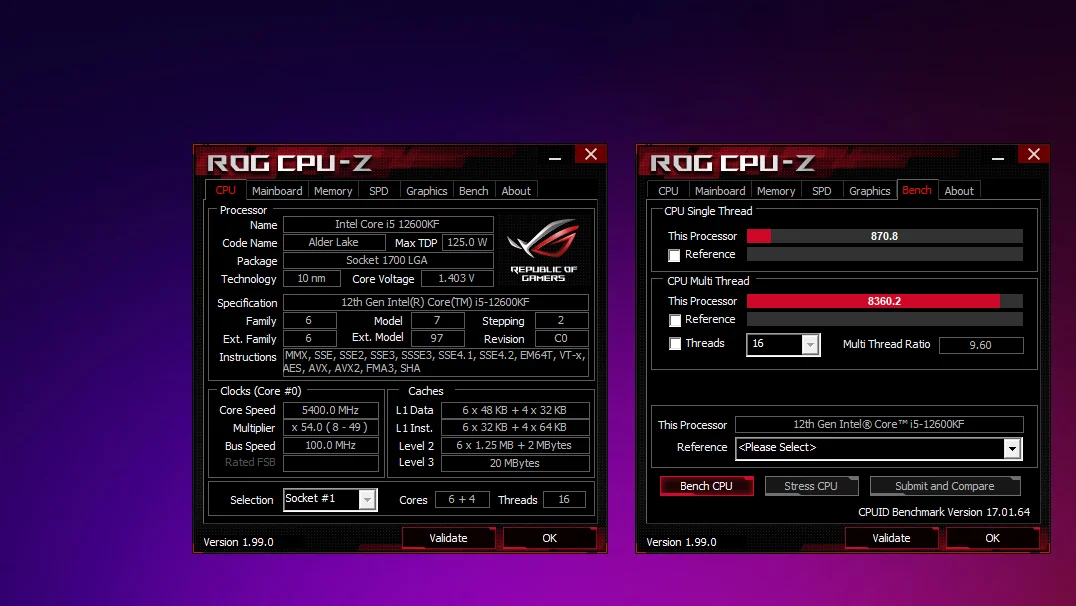1076x606 pixels.
Task: Open Mainboard tab in right window
Action: [720, 191]
